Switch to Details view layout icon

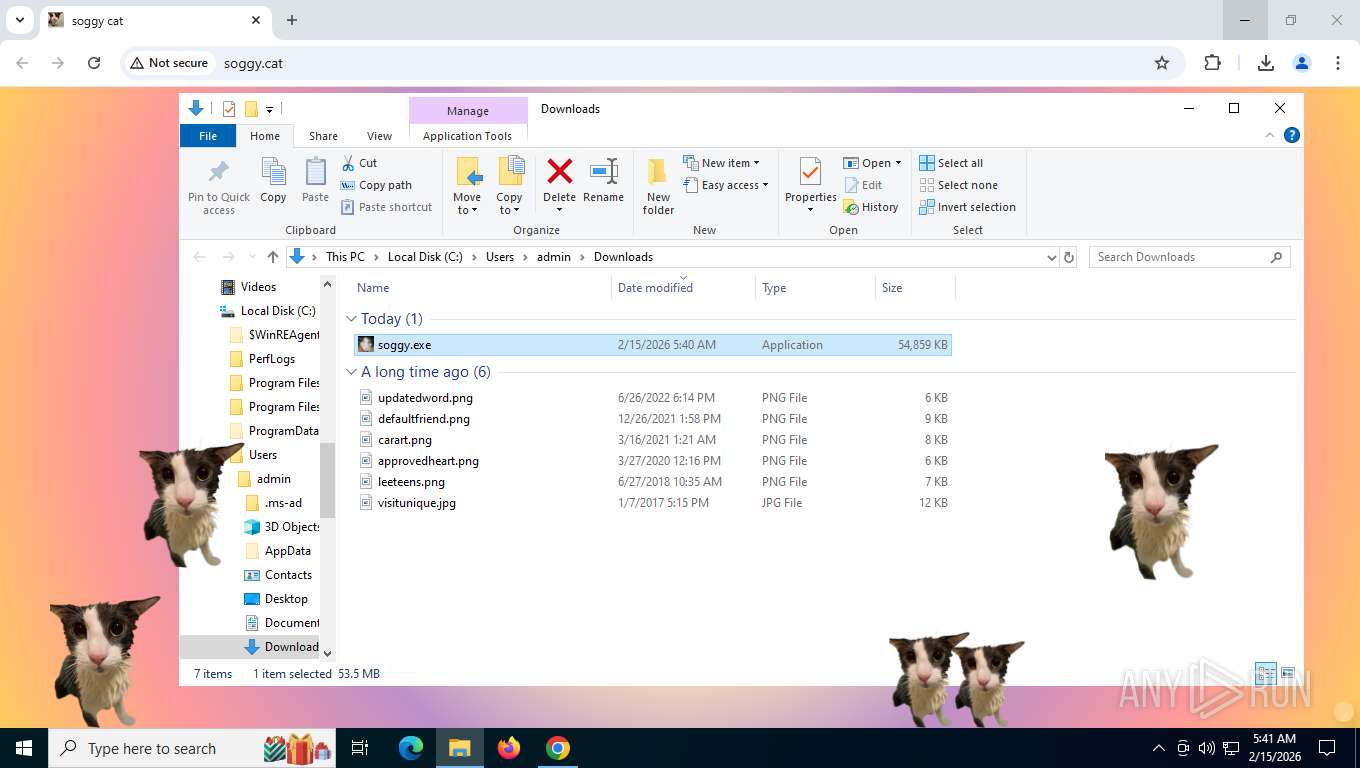pos(1265,674)
